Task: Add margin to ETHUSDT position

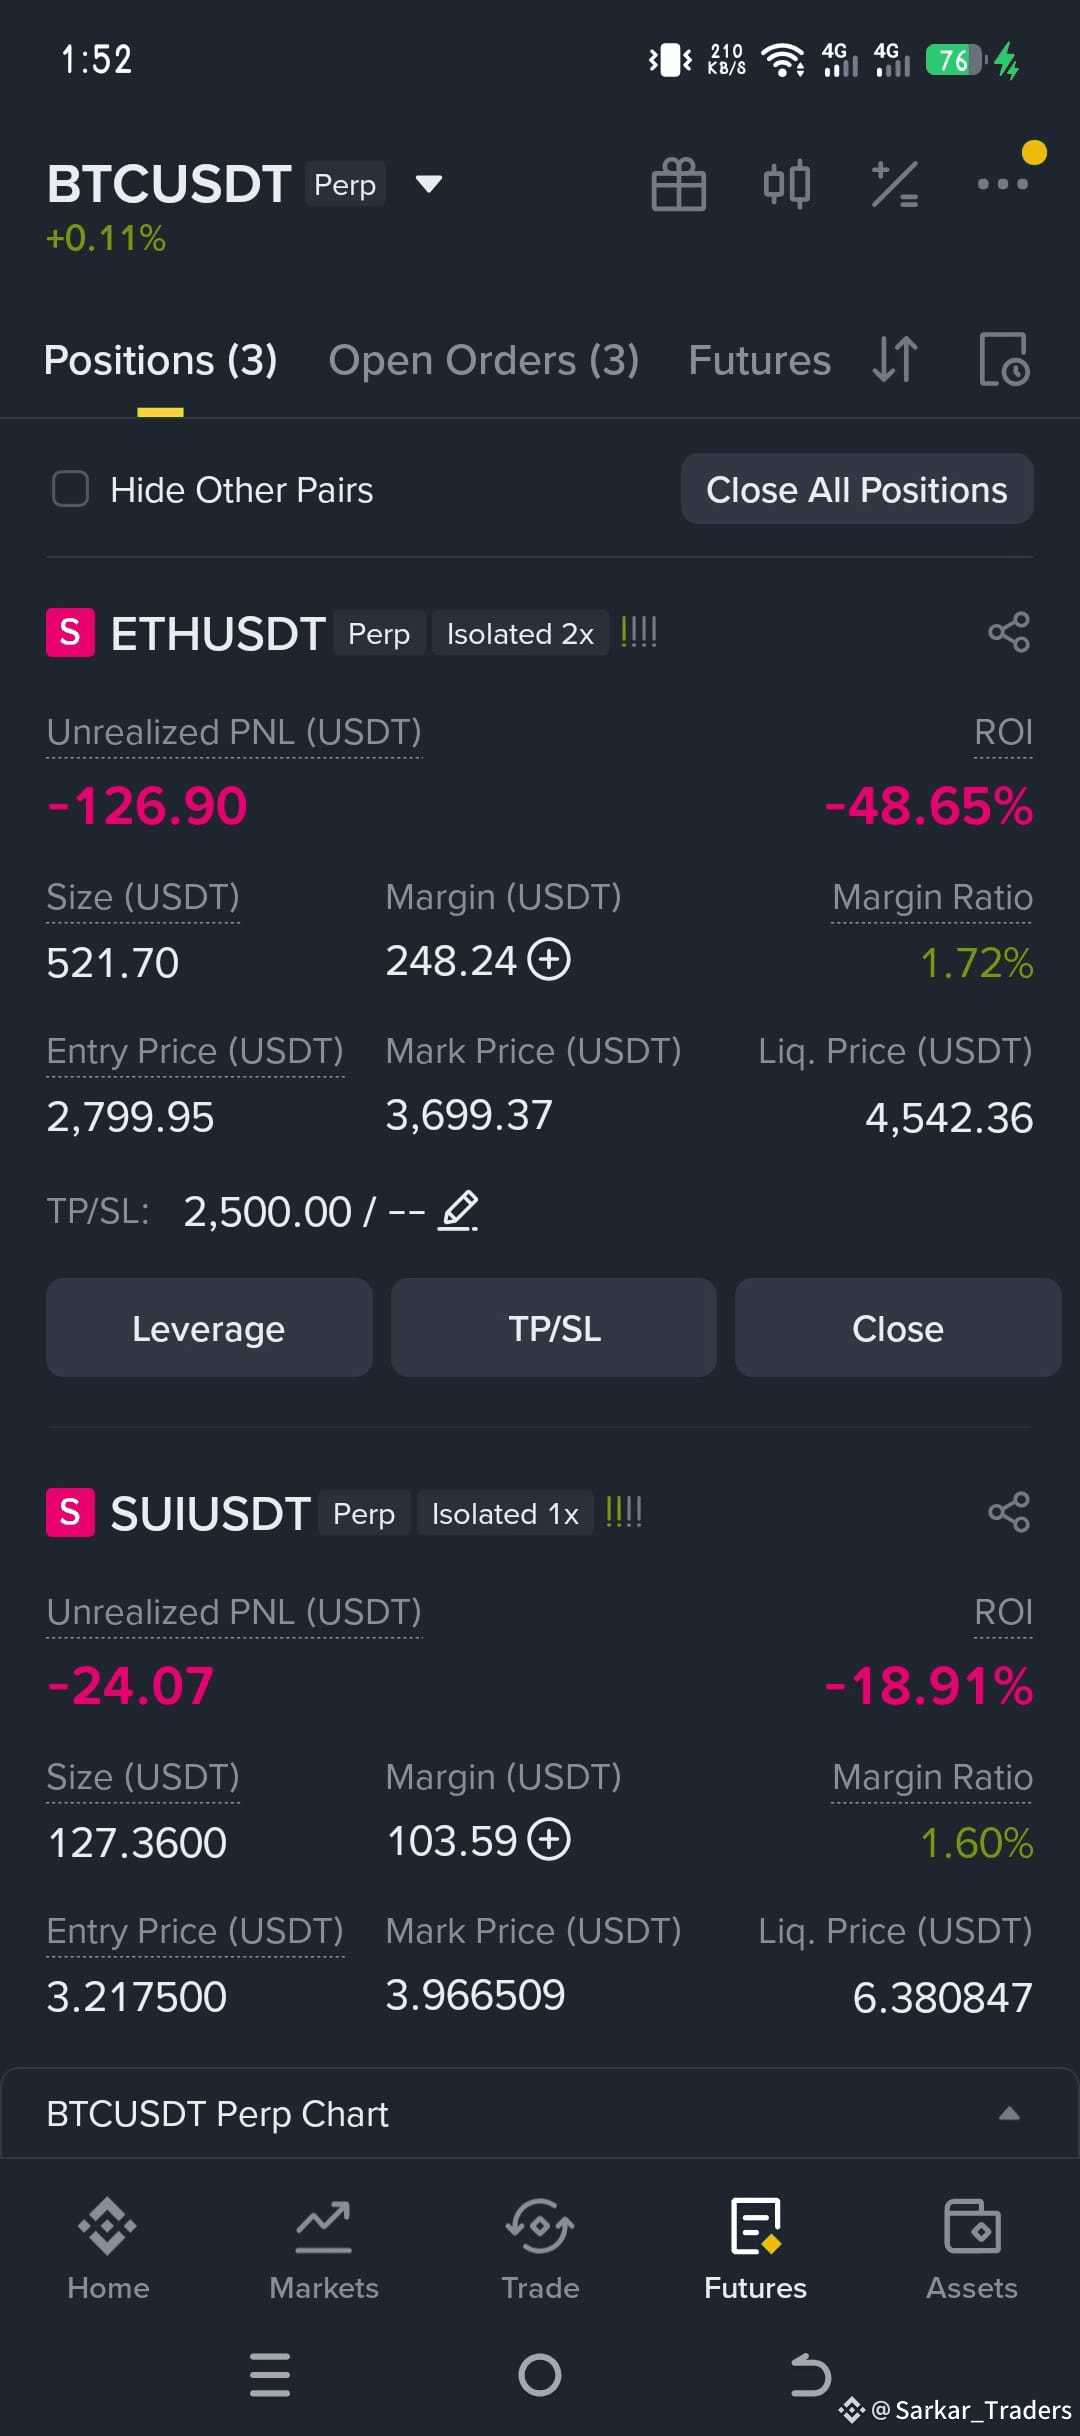Action: [x=549, y=960]
